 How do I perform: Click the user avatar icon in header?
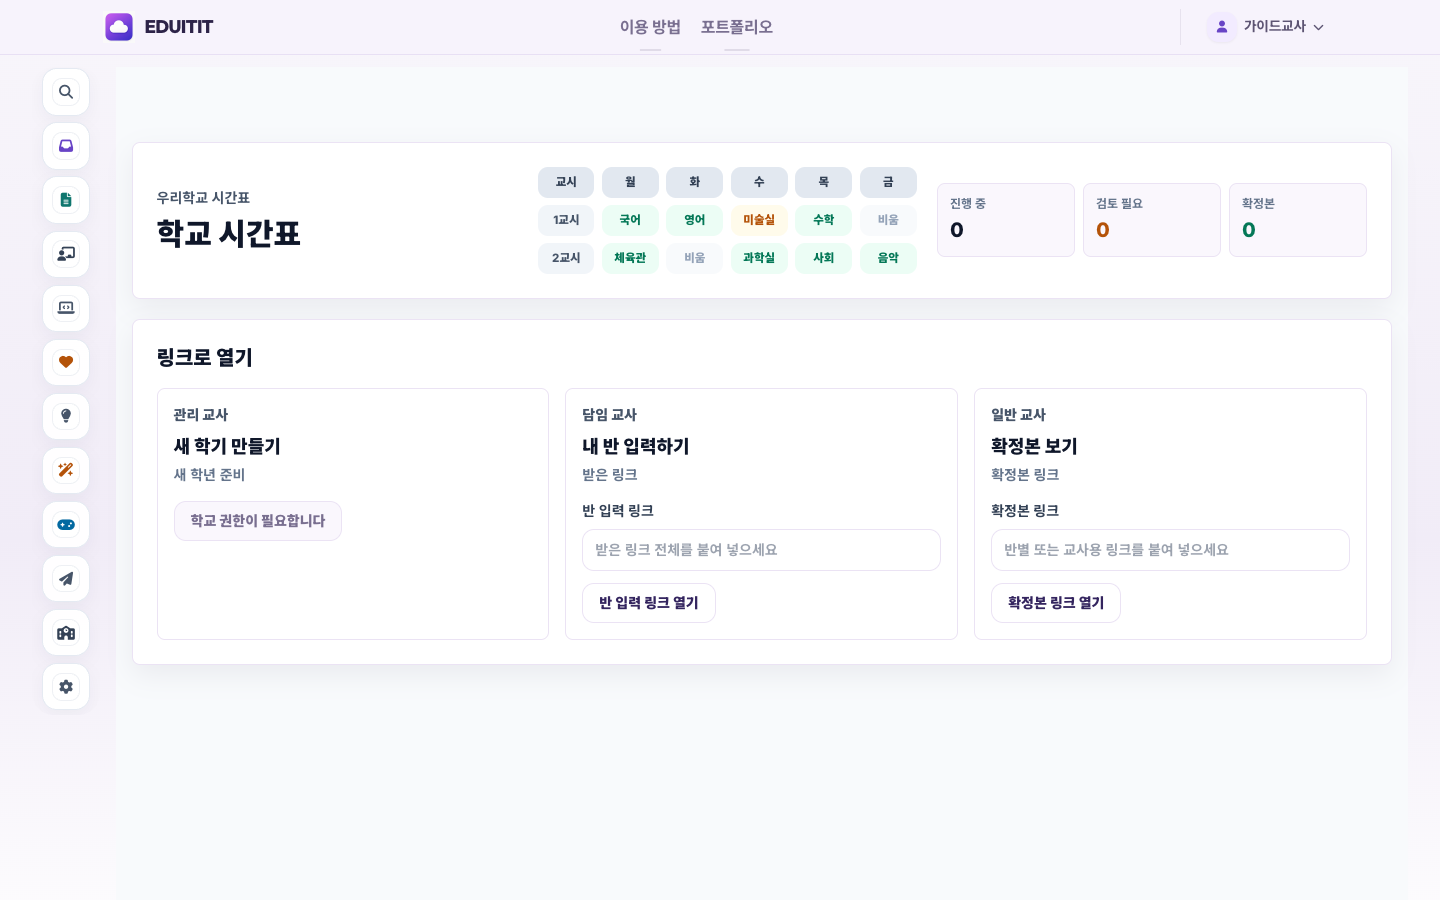coord(1222,27)
